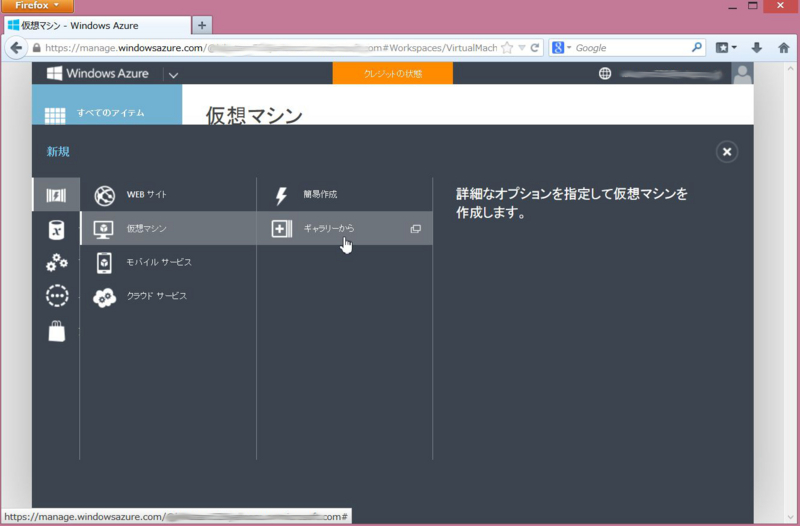Click the クレジットの状態 orange button
800x526 pixels.
[392, 73]
